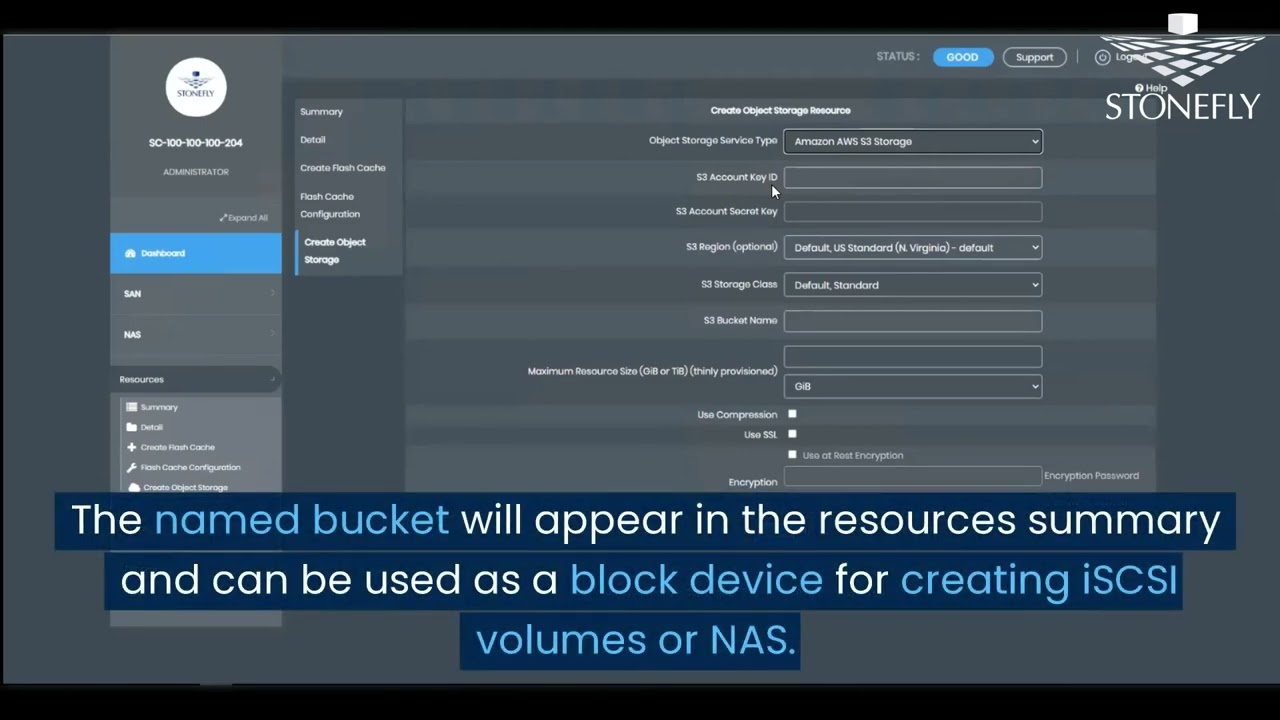Click the ADMINISTRATOR label under device name

click(x=196, y=172)
